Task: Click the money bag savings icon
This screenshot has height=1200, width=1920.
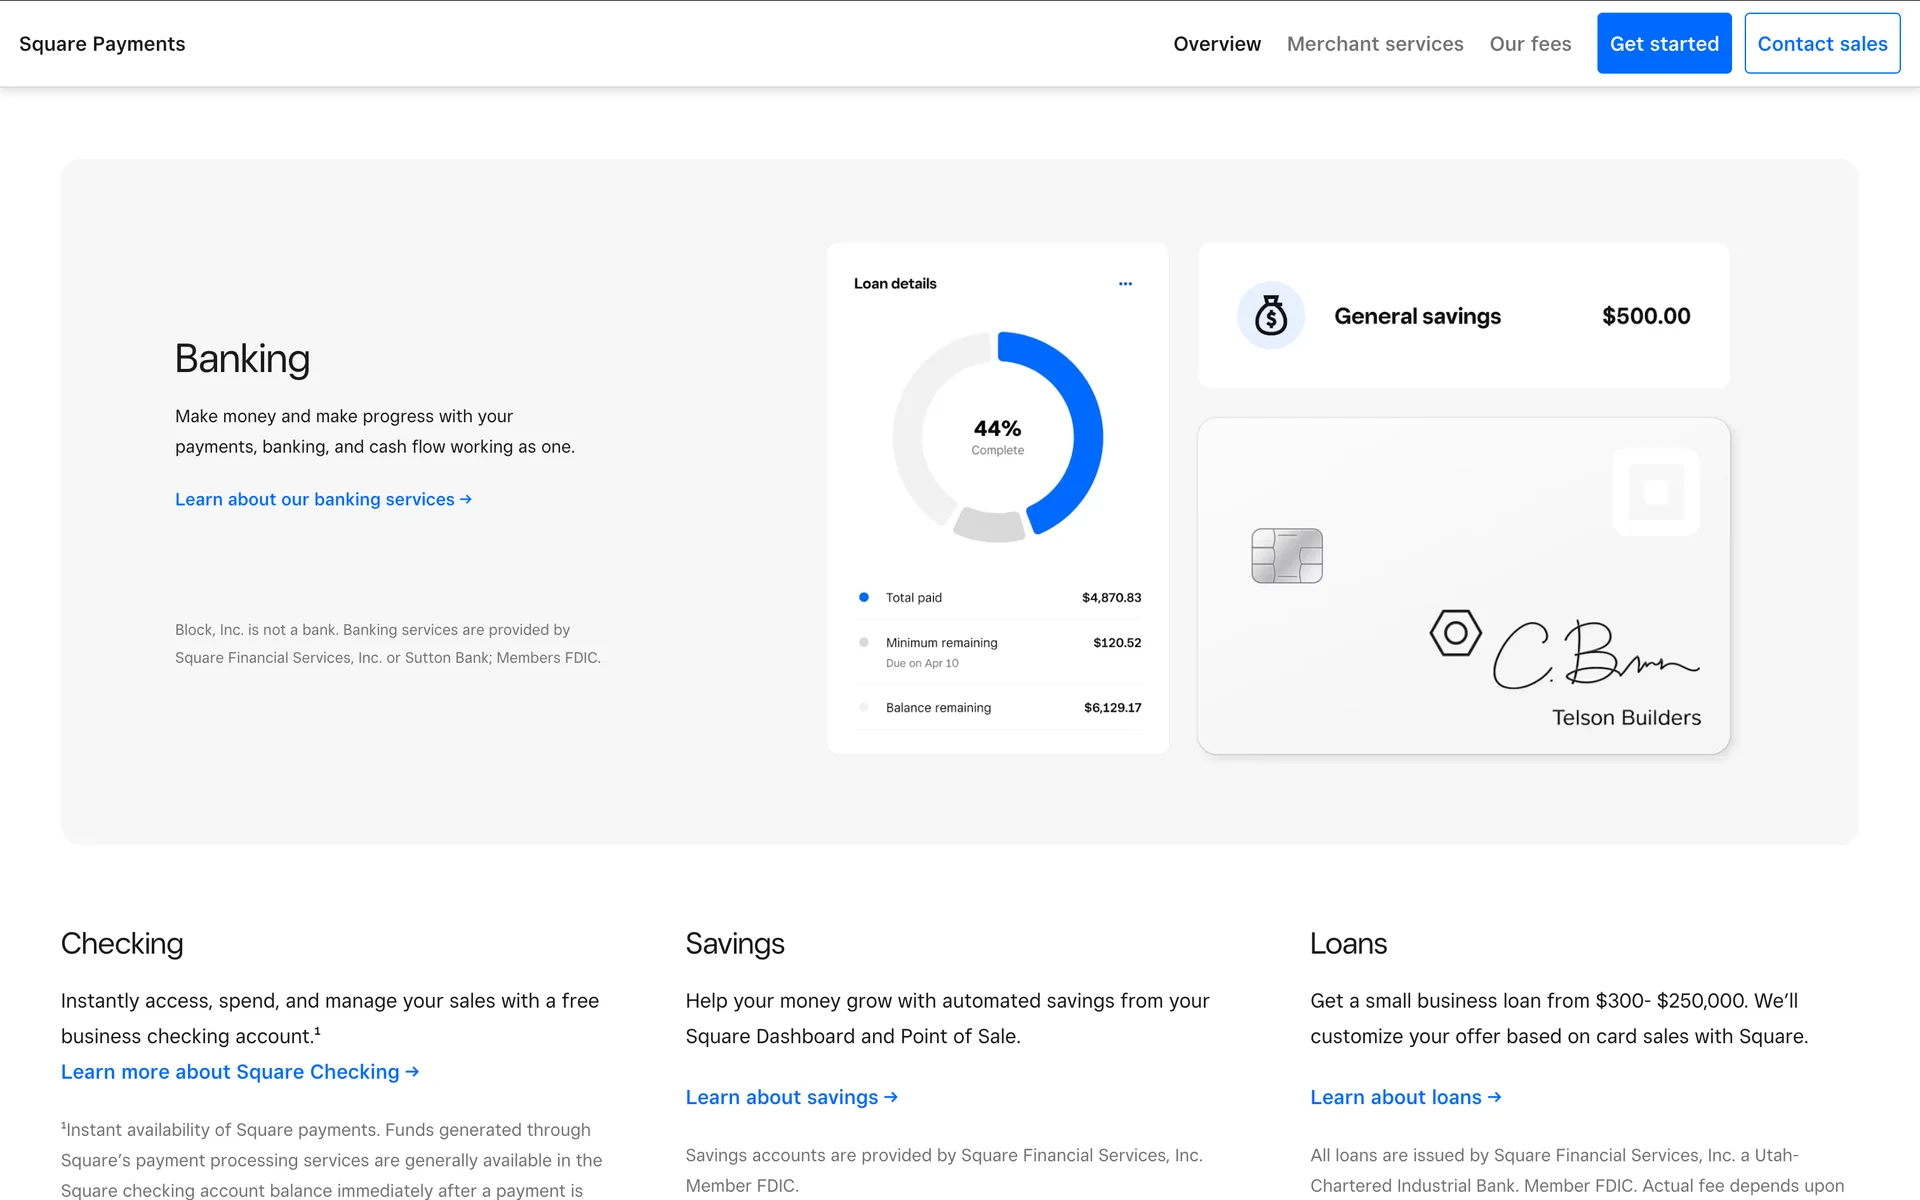Action: [1271, 316]
